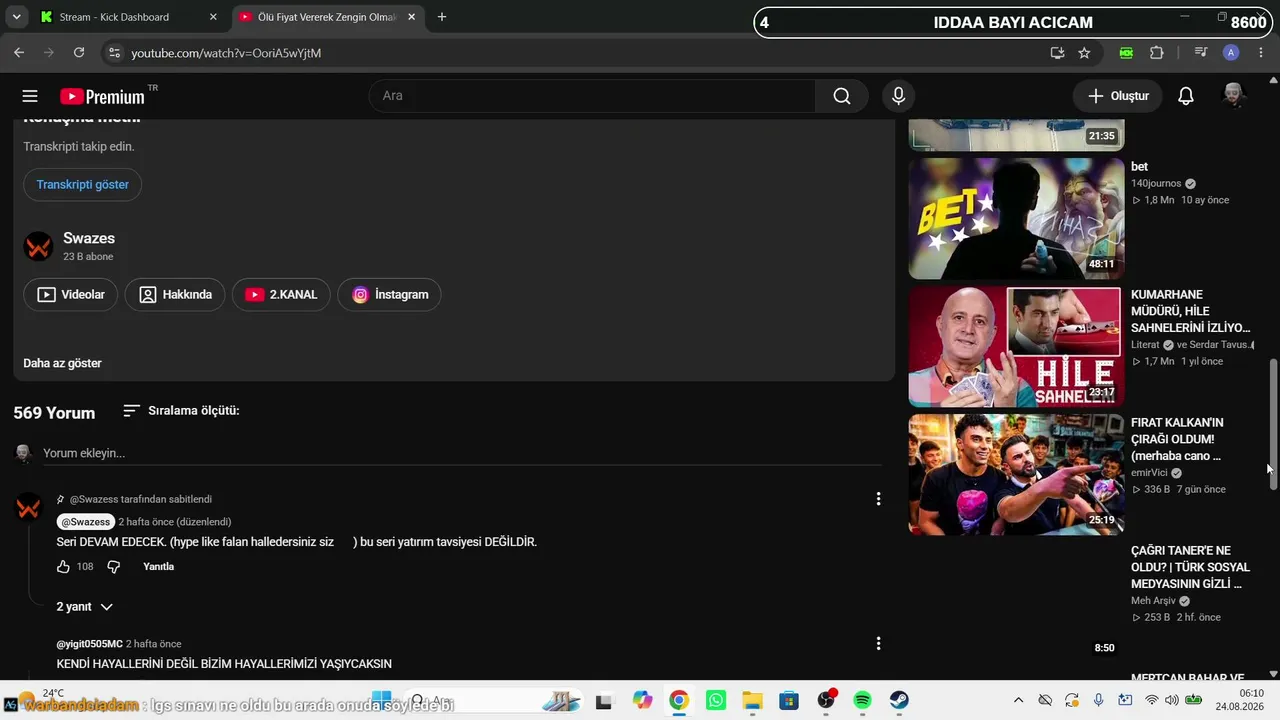Screen dimensions: 1280x720
Task: Open the Chrome extensions puzzle menu
Action: pos(1157,53)
